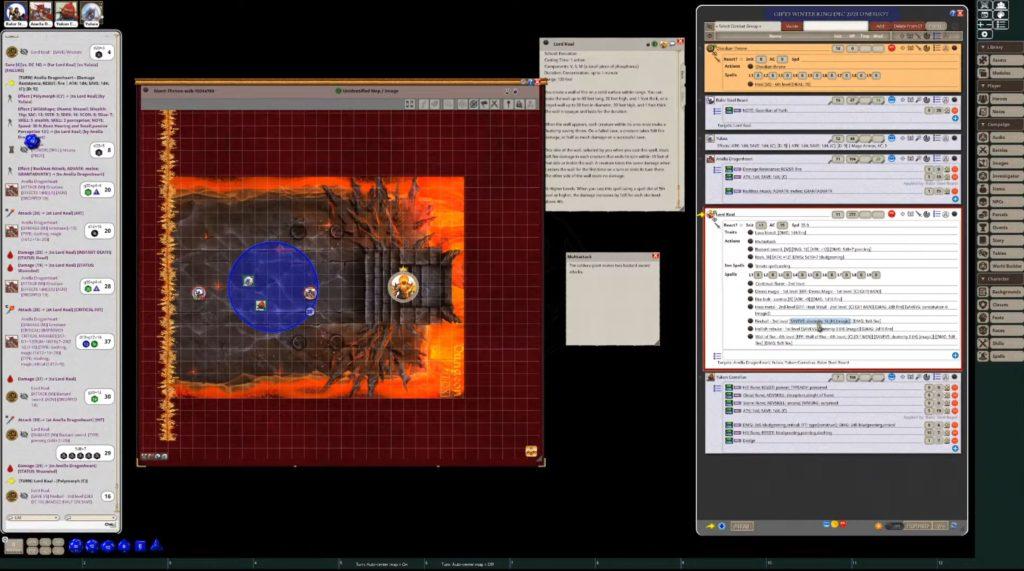1024x571 pixels.
Task: Select Lord Kaal token on the throne
Action: point(403,286)
